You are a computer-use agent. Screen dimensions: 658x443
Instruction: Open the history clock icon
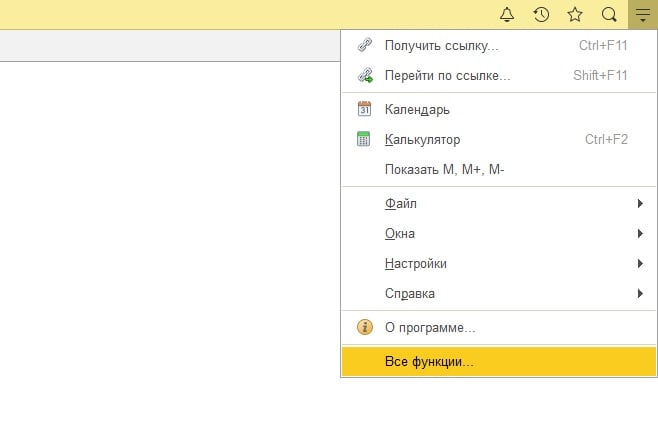[541, 14]
